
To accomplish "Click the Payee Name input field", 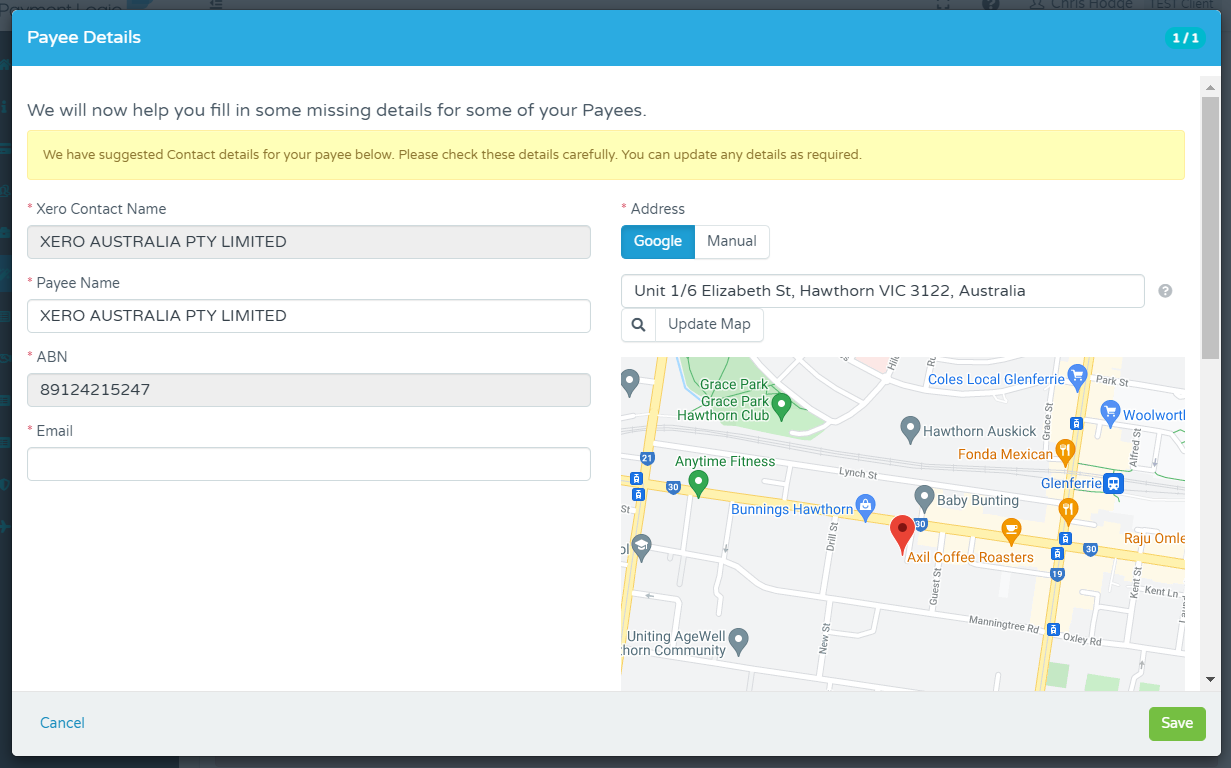I will (309, 316).
